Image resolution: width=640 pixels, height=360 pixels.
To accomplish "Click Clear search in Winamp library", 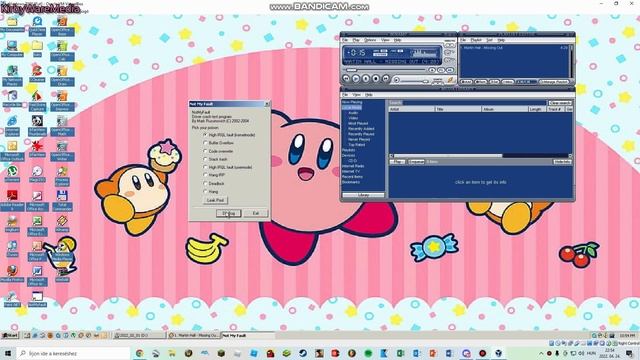I will [560, 103].
